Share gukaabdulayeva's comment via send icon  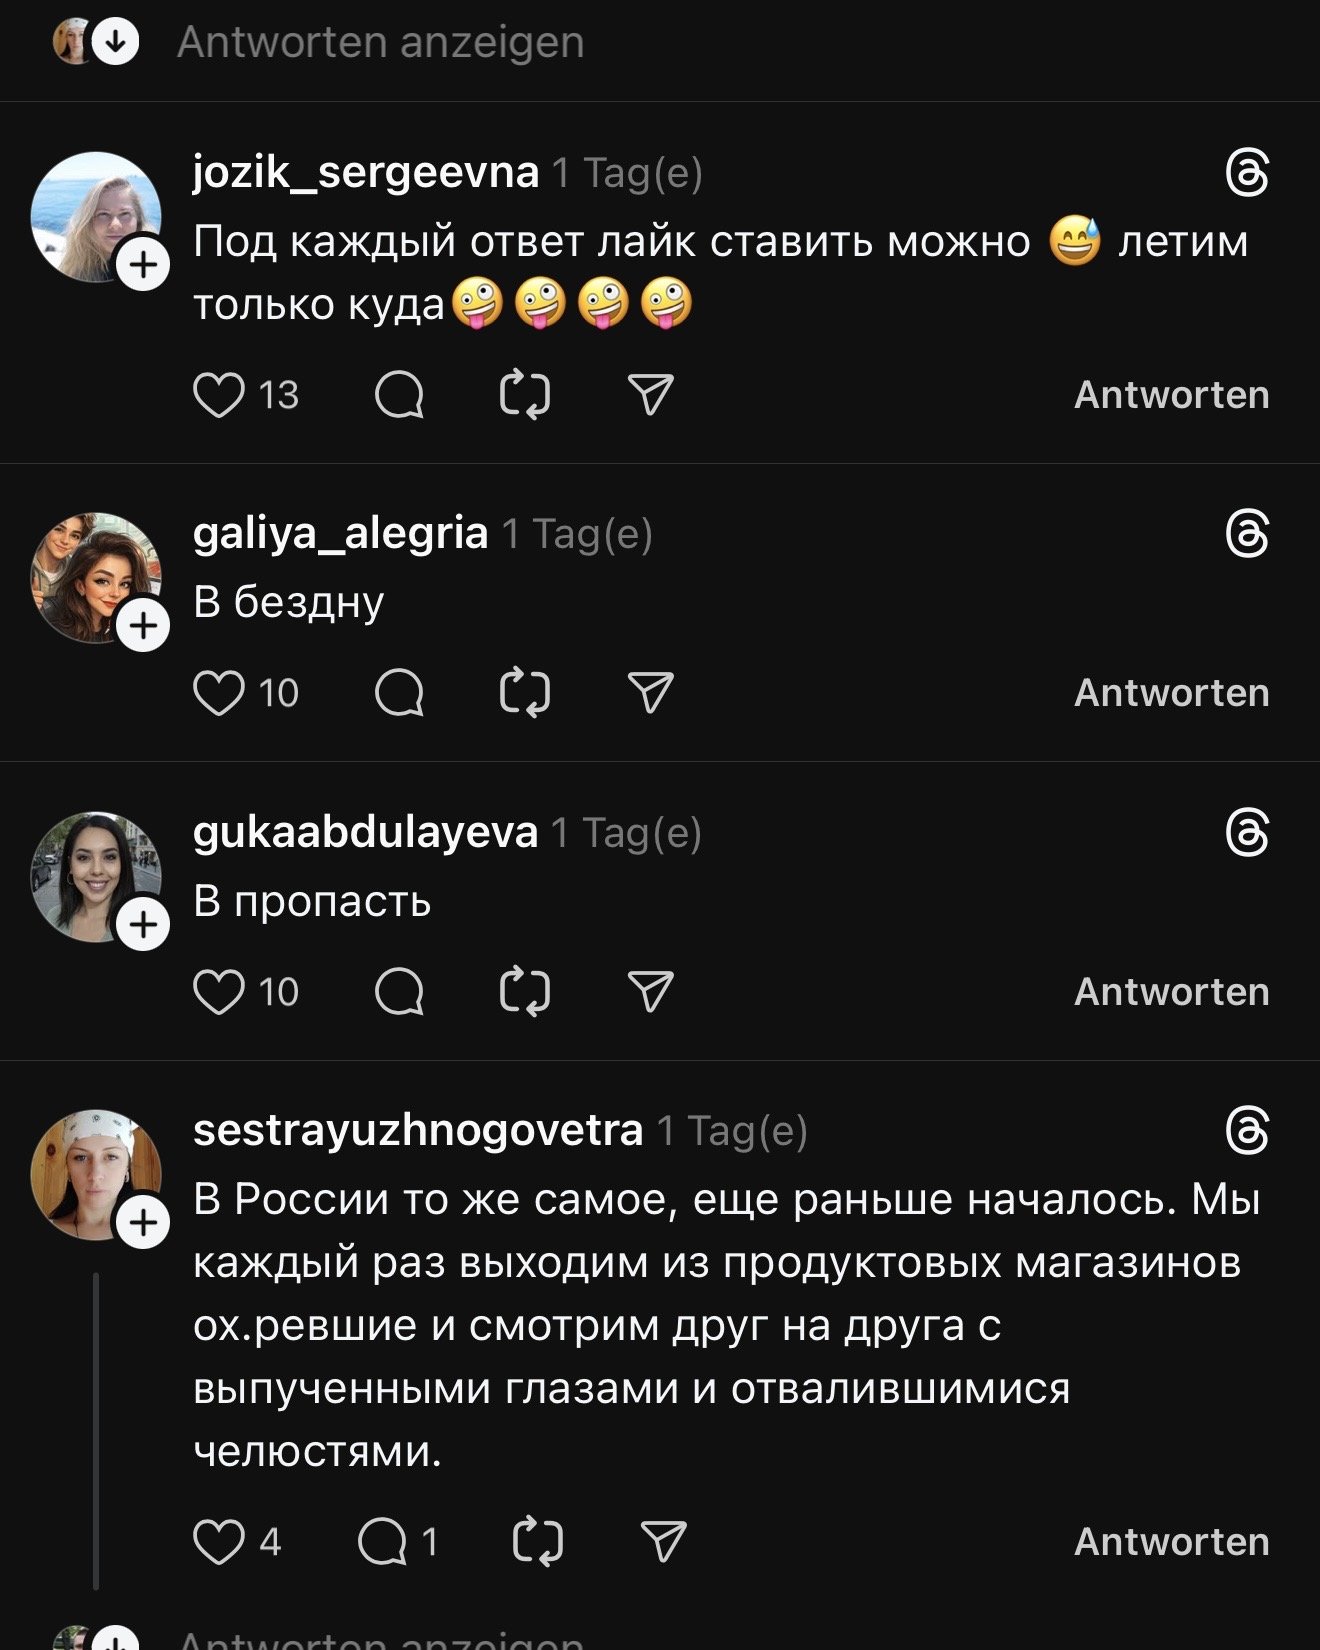(650, 992)
